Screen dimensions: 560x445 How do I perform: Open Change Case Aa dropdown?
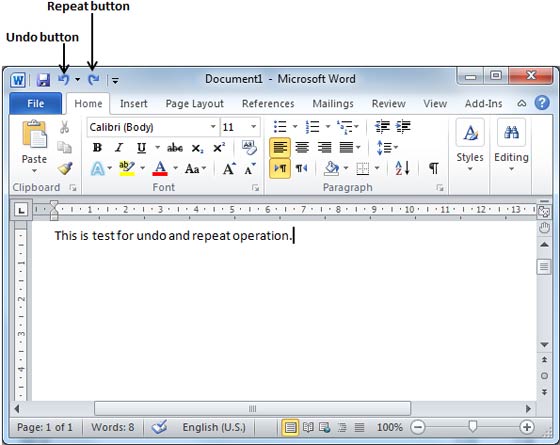195,169
